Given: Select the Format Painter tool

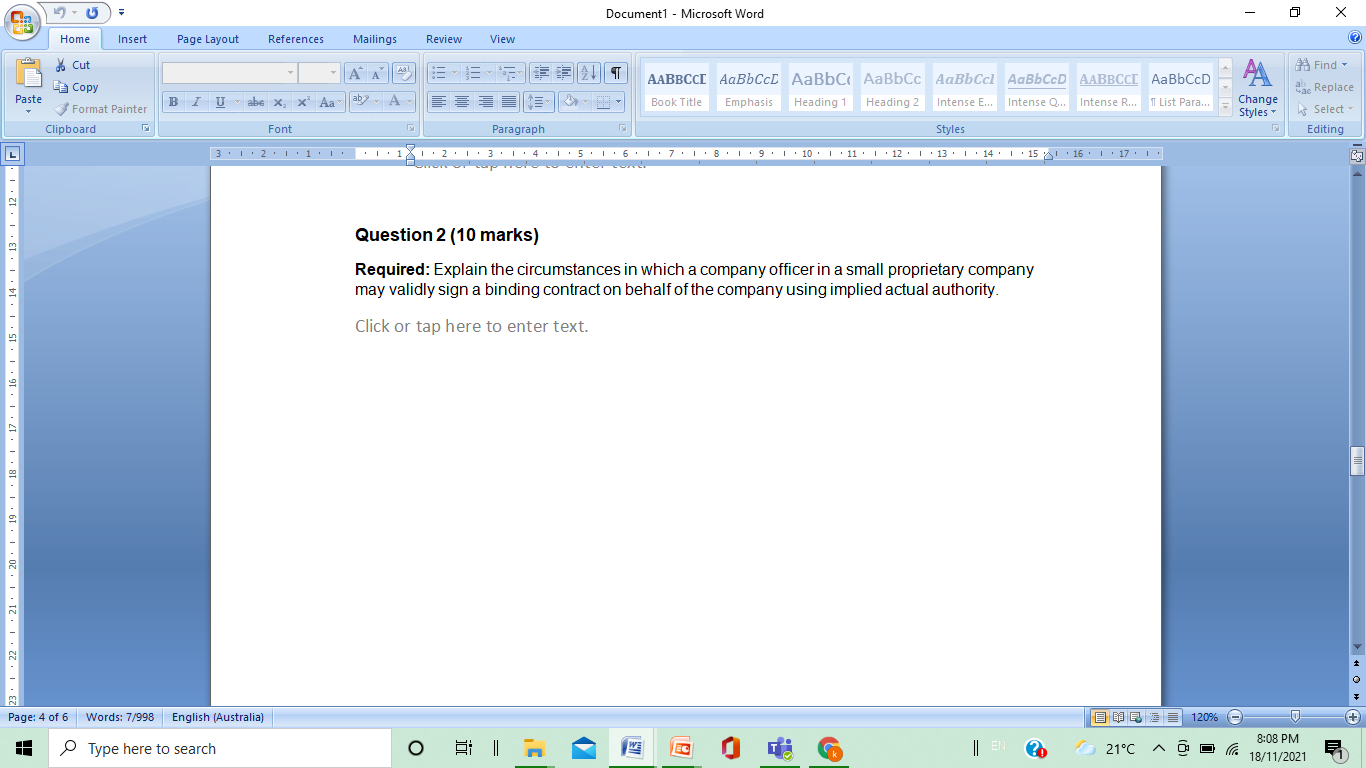Looking at the screenshot, I should click(101, 108).
